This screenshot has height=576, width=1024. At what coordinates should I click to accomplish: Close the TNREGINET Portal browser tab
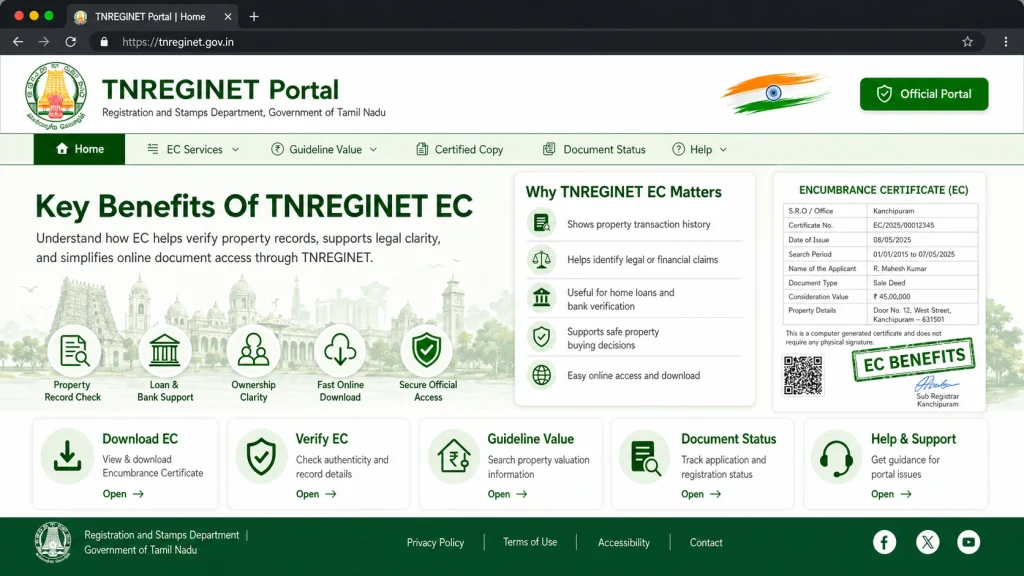[228, 17]
